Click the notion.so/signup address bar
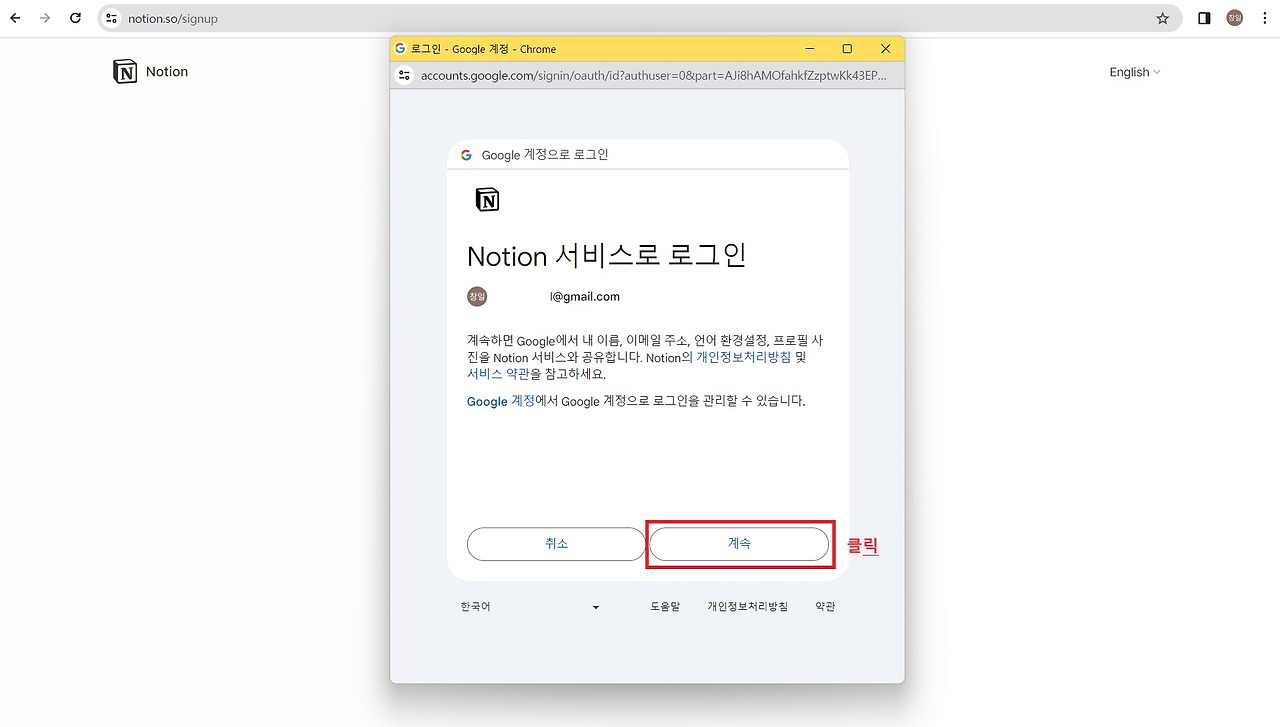 click(x=640, y=18)
